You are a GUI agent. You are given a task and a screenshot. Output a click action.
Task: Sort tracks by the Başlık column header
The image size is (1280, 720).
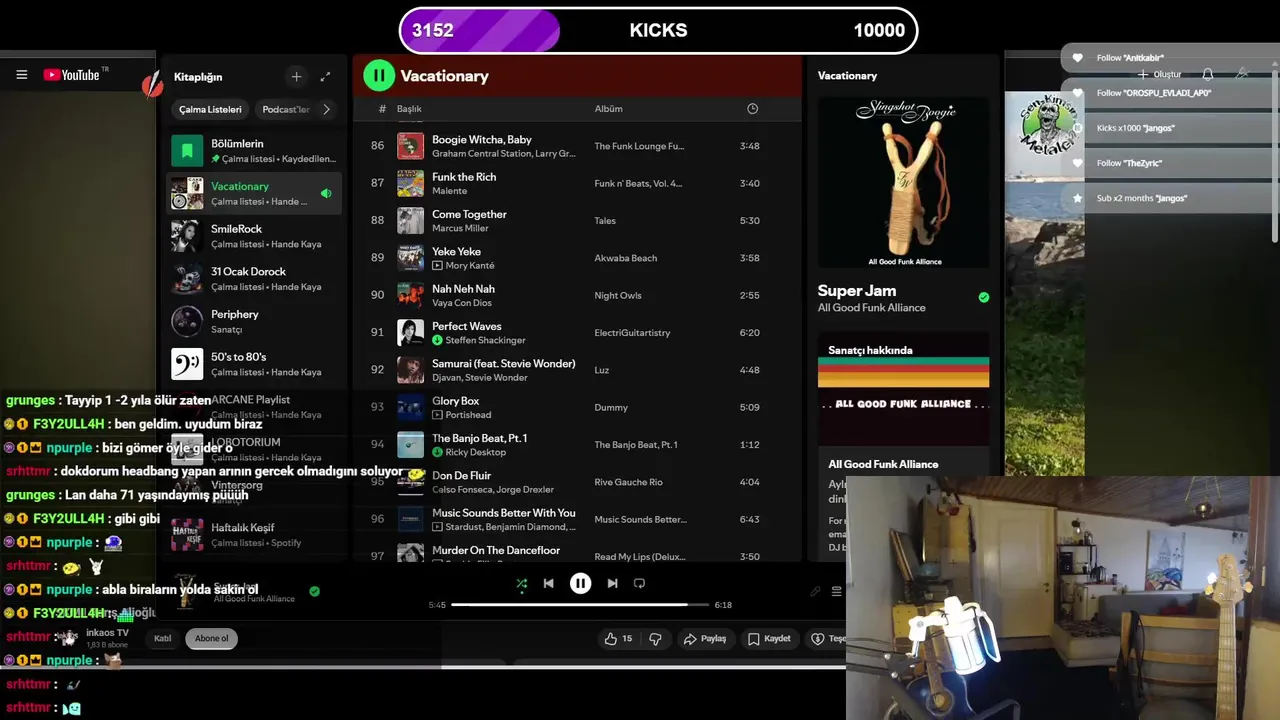[409, 109]
